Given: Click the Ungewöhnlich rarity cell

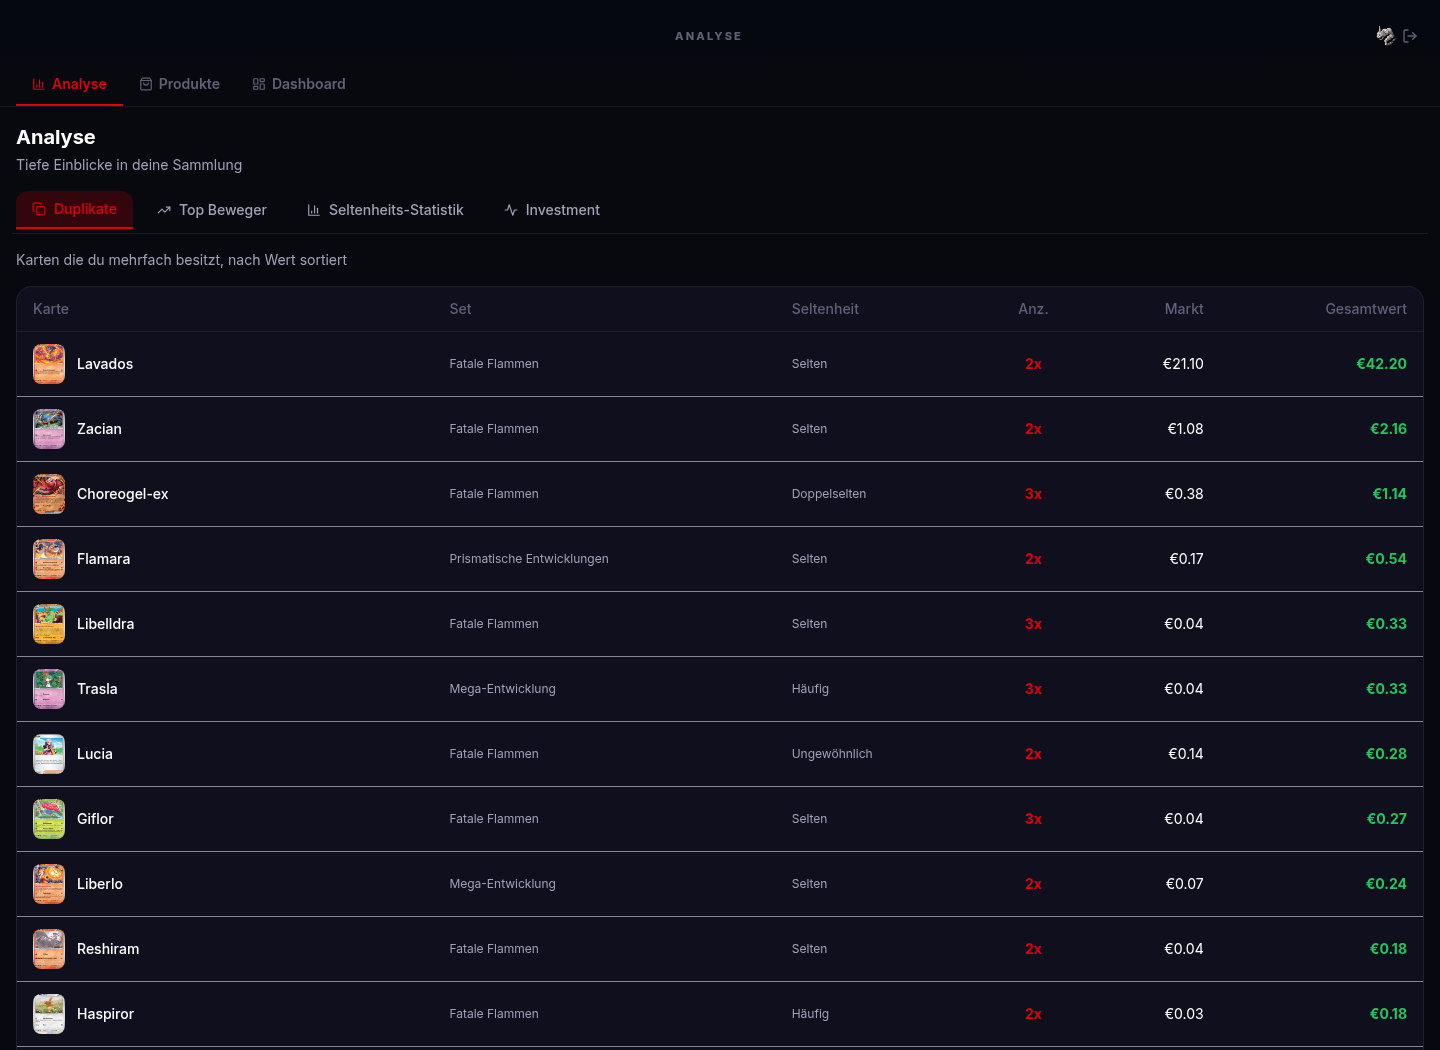Looking at the screenshot, I should tap(832, 754).
